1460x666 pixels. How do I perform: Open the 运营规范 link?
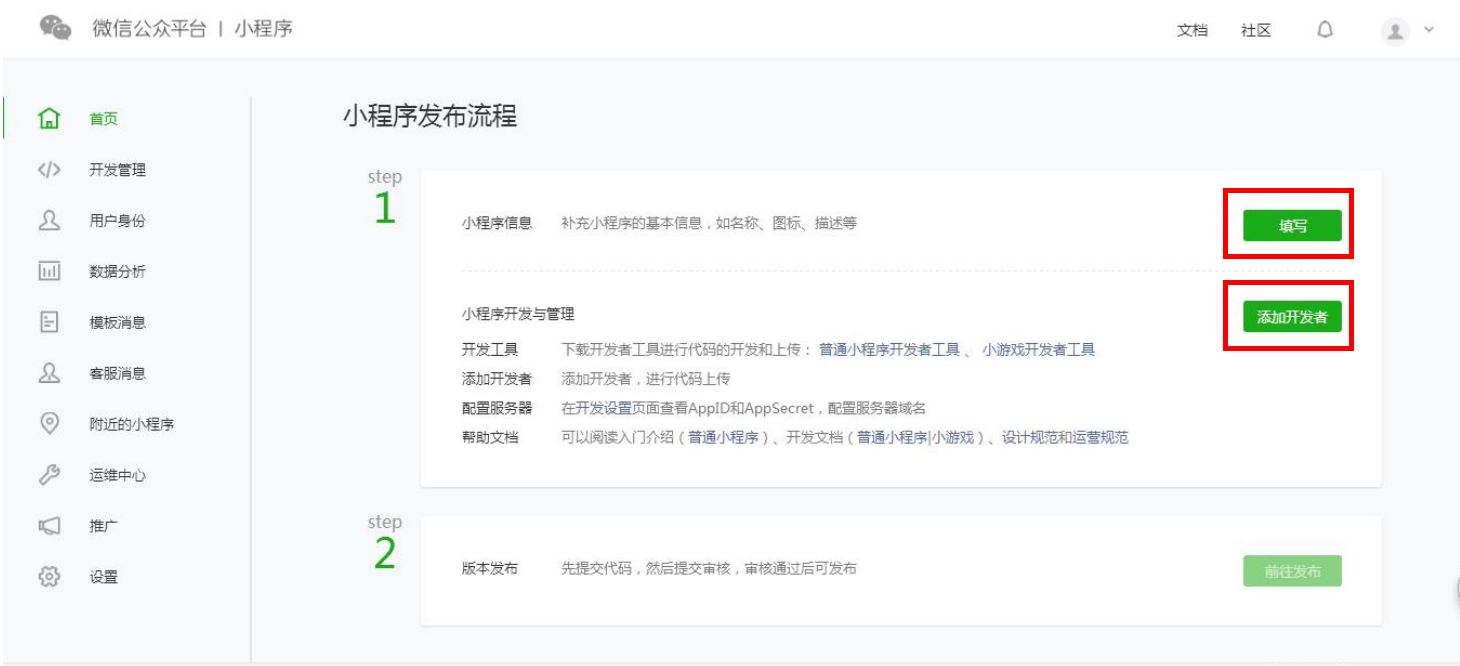tap(1100, 438)
